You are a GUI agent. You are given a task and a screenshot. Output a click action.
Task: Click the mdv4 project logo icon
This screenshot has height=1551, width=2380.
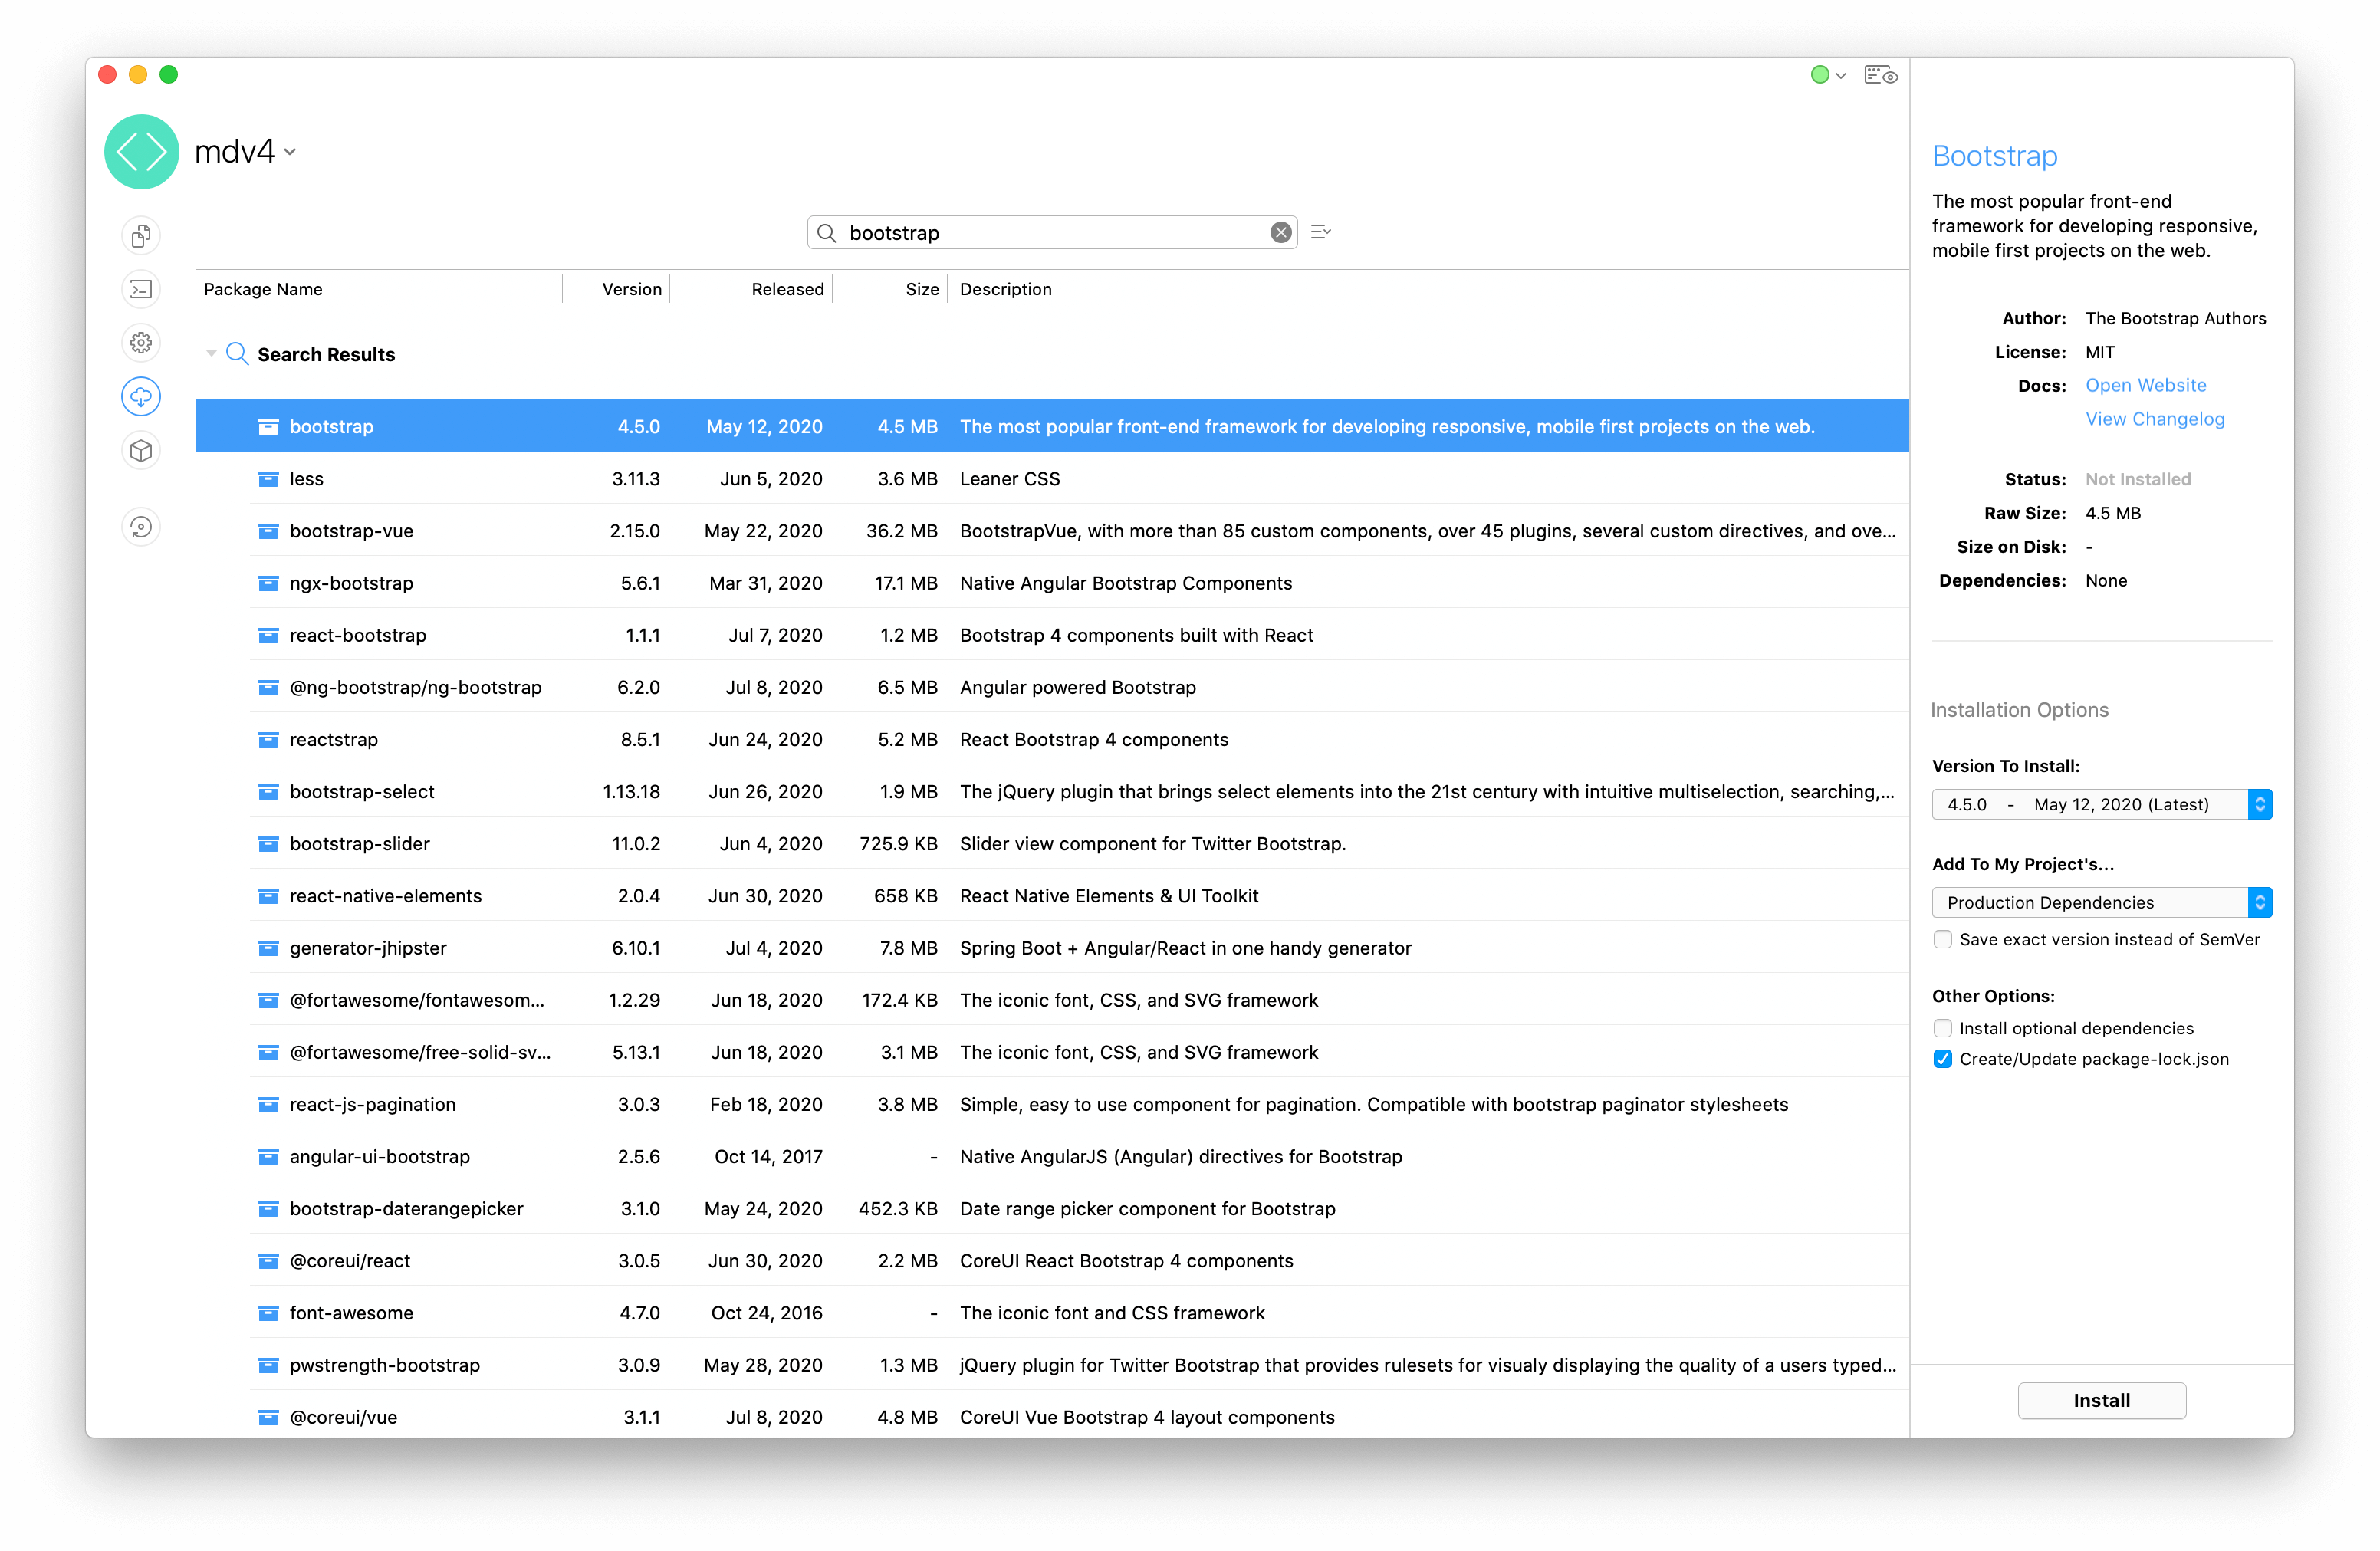click(x=141, y=152)
